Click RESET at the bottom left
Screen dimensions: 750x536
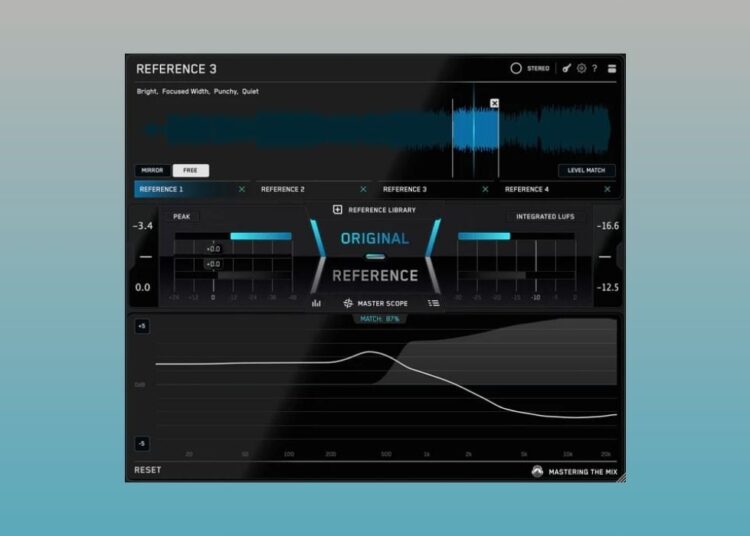pos(148,470)
